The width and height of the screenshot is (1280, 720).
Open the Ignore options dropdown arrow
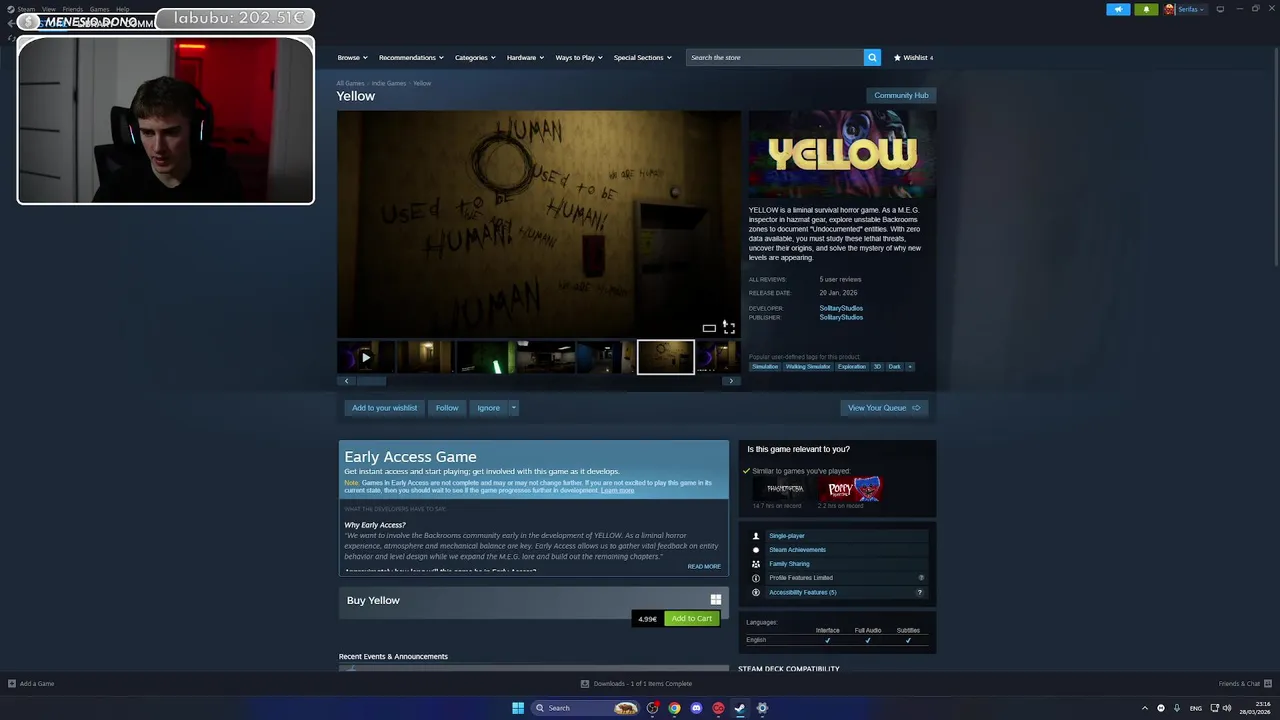tap(513, 408)
